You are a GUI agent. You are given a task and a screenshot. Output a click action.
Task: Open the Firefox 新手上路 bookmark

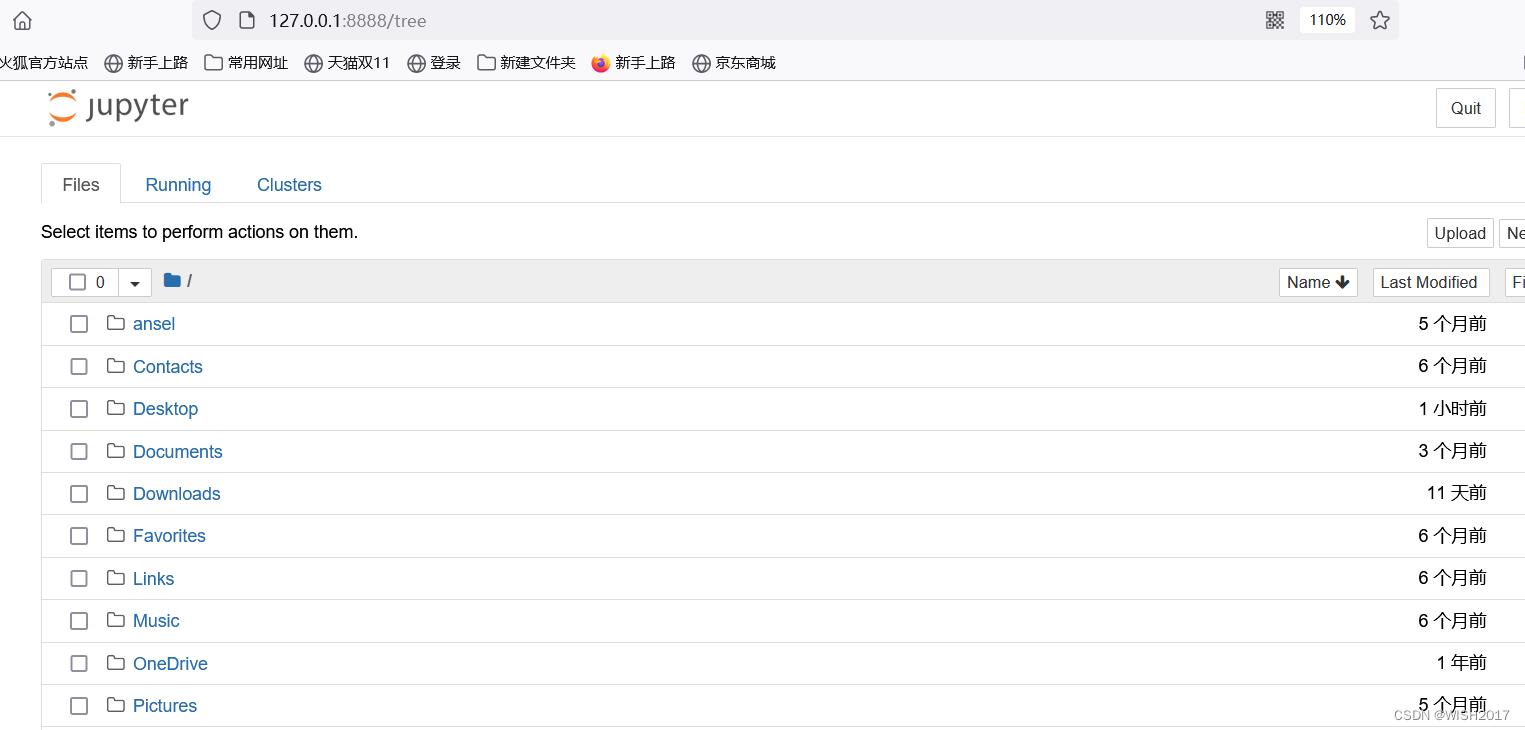634,63
